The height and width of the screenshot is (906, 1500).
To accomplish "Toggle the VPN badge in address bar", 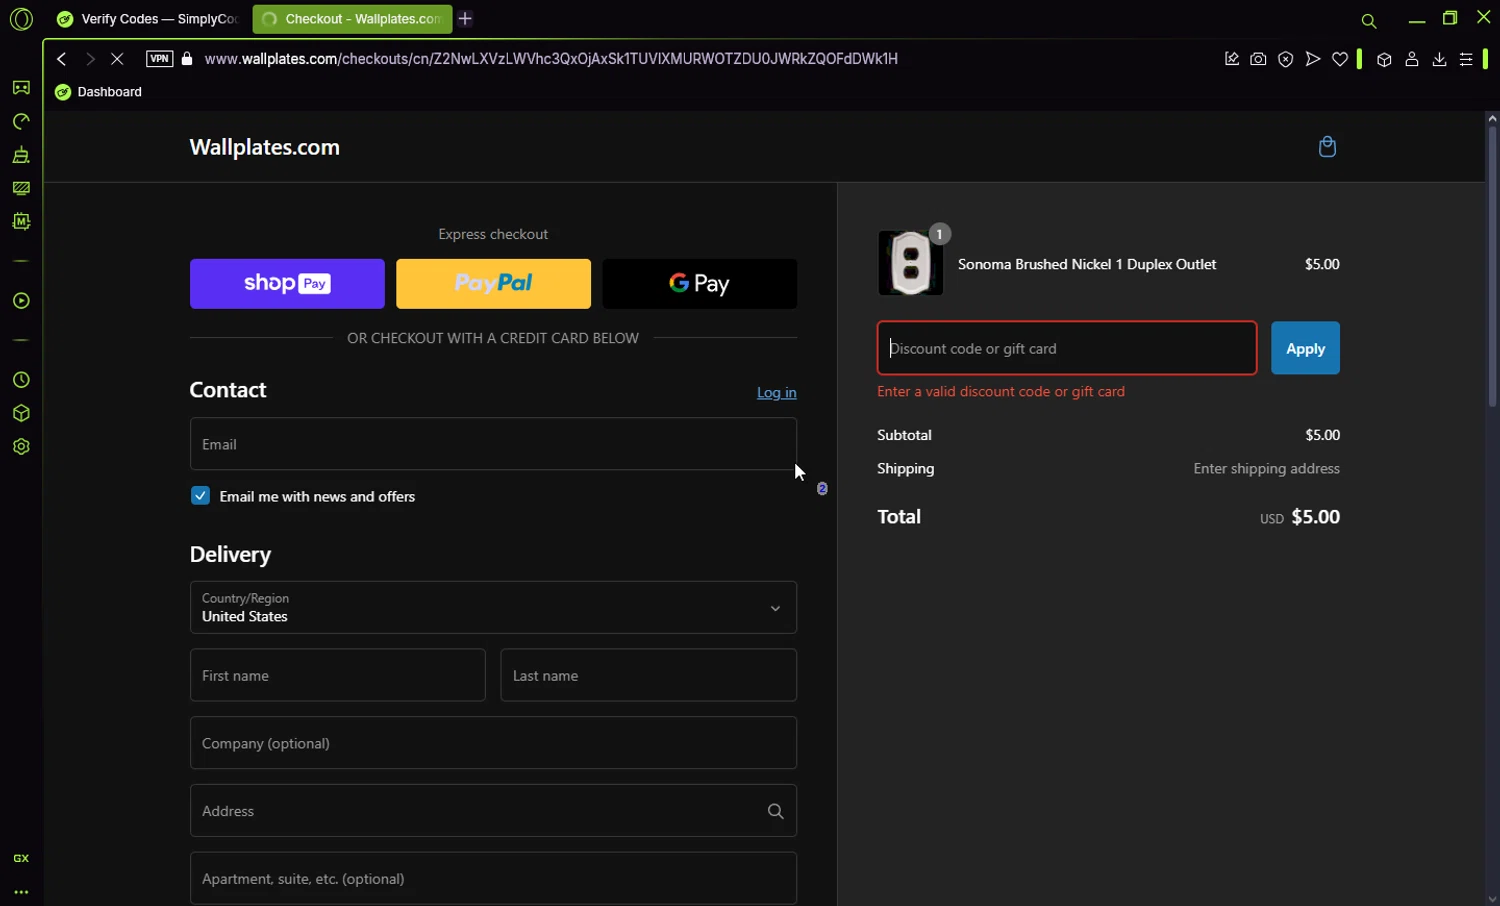I will [159, 59].
